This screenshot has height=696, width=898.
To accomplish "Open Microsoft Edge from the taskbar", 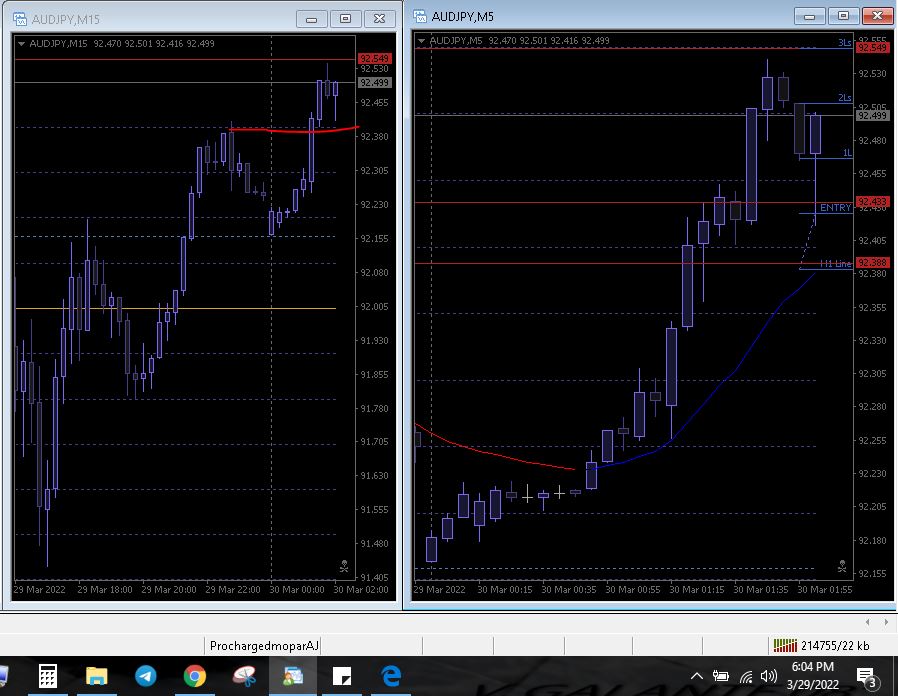I will click(x=391, y=677).
